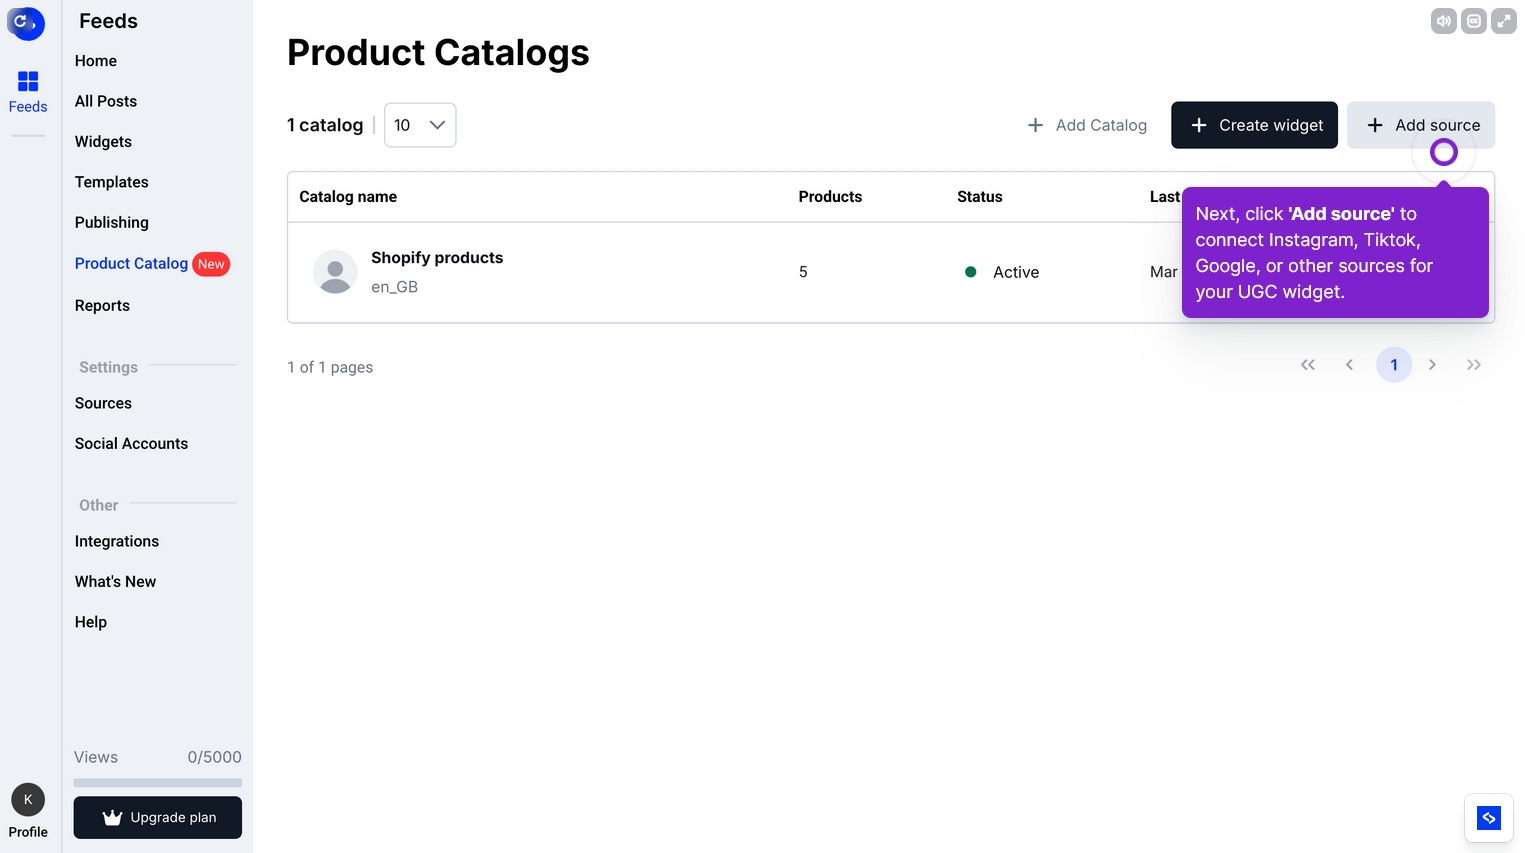The height and width of the screenshot is (853, 1525).
Task: Expand the tutorial video to fullscreen
Action: click(x=1503, y=20)
